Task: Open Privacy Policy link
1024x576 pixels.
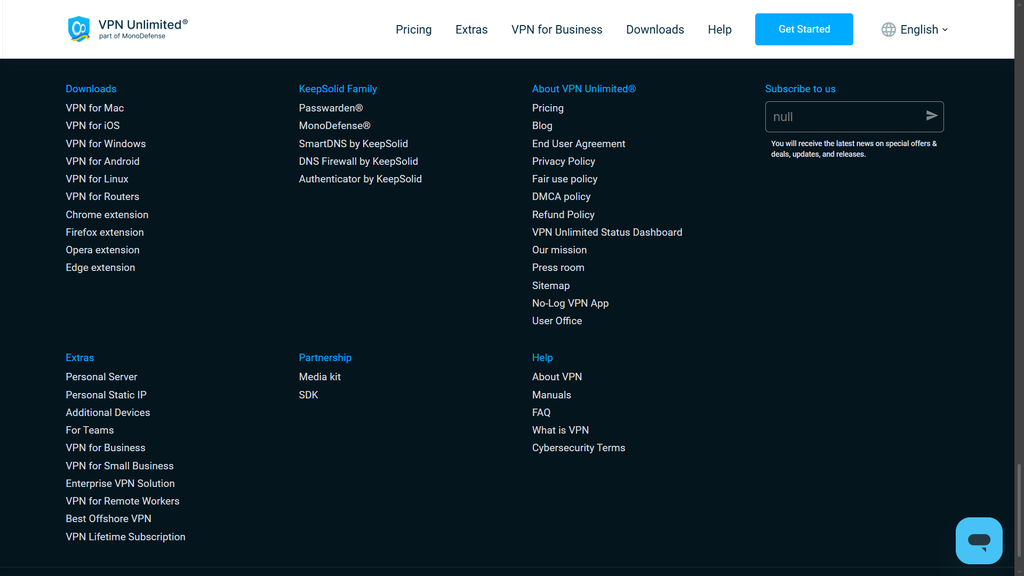Action: click(564, 161)
